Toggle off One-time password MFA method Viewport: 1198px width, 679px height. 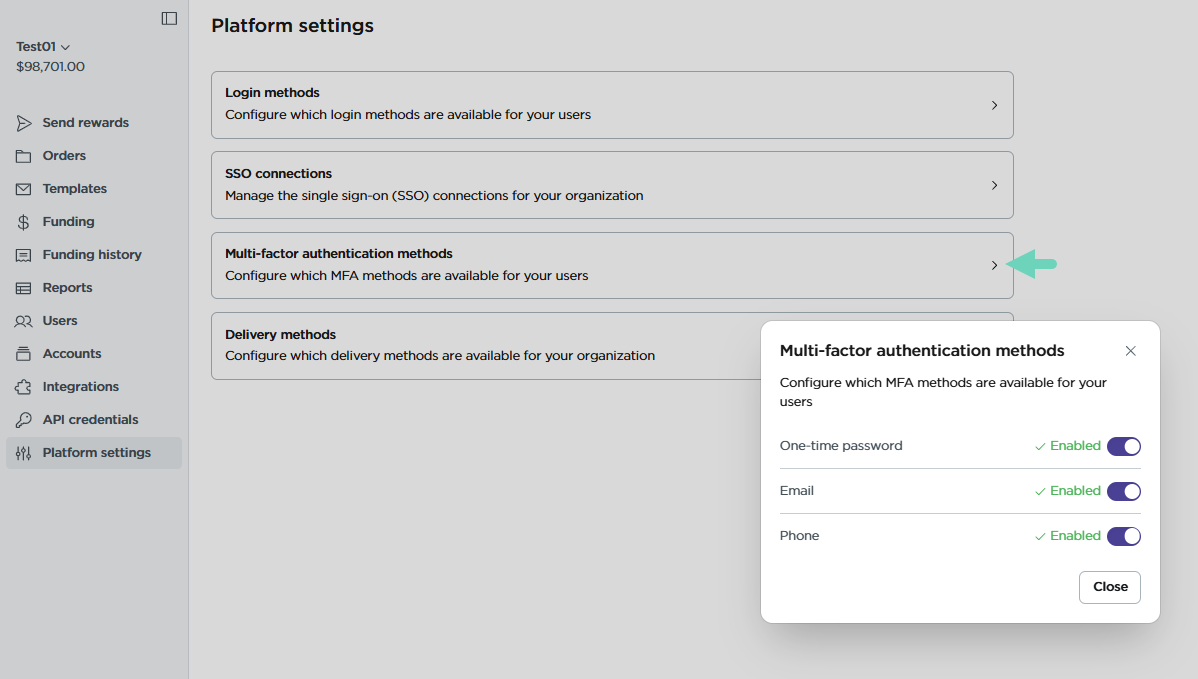coord(1124,446)
